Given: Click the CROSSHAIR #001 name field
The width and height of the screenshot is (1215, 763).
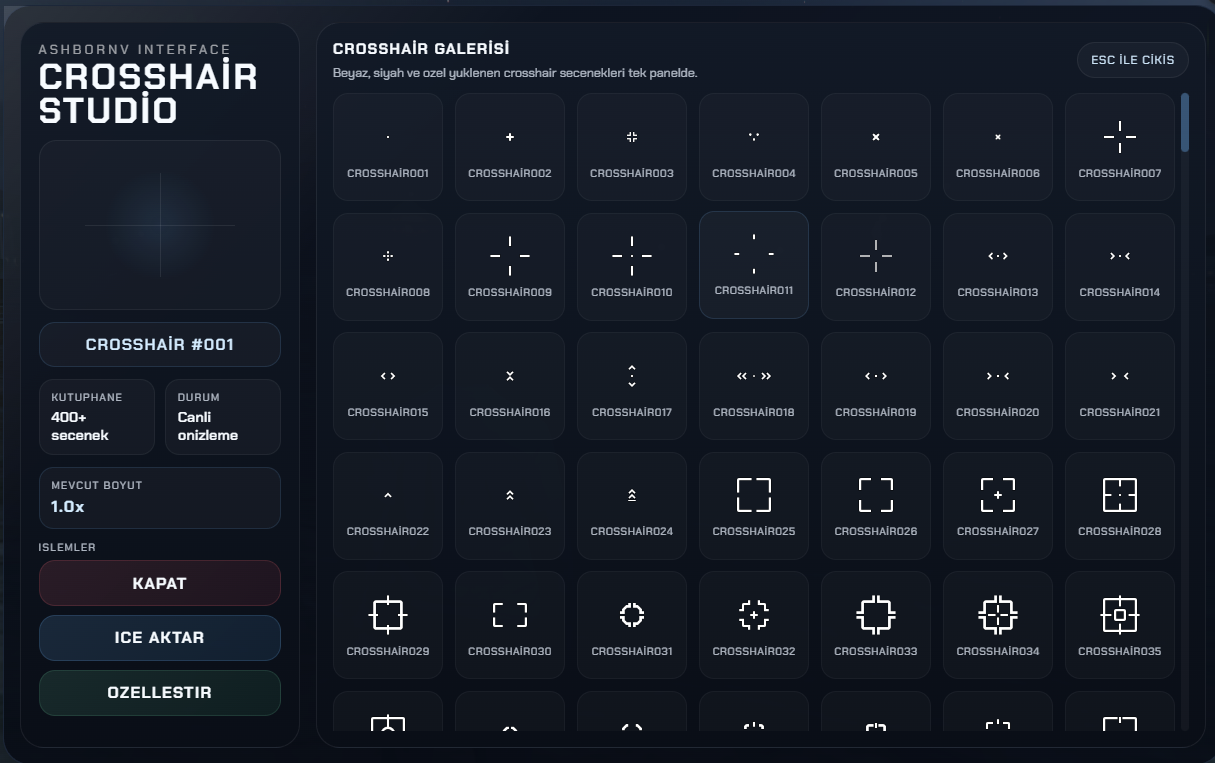Looking at the screenshot, I should (x=160, y=345).
